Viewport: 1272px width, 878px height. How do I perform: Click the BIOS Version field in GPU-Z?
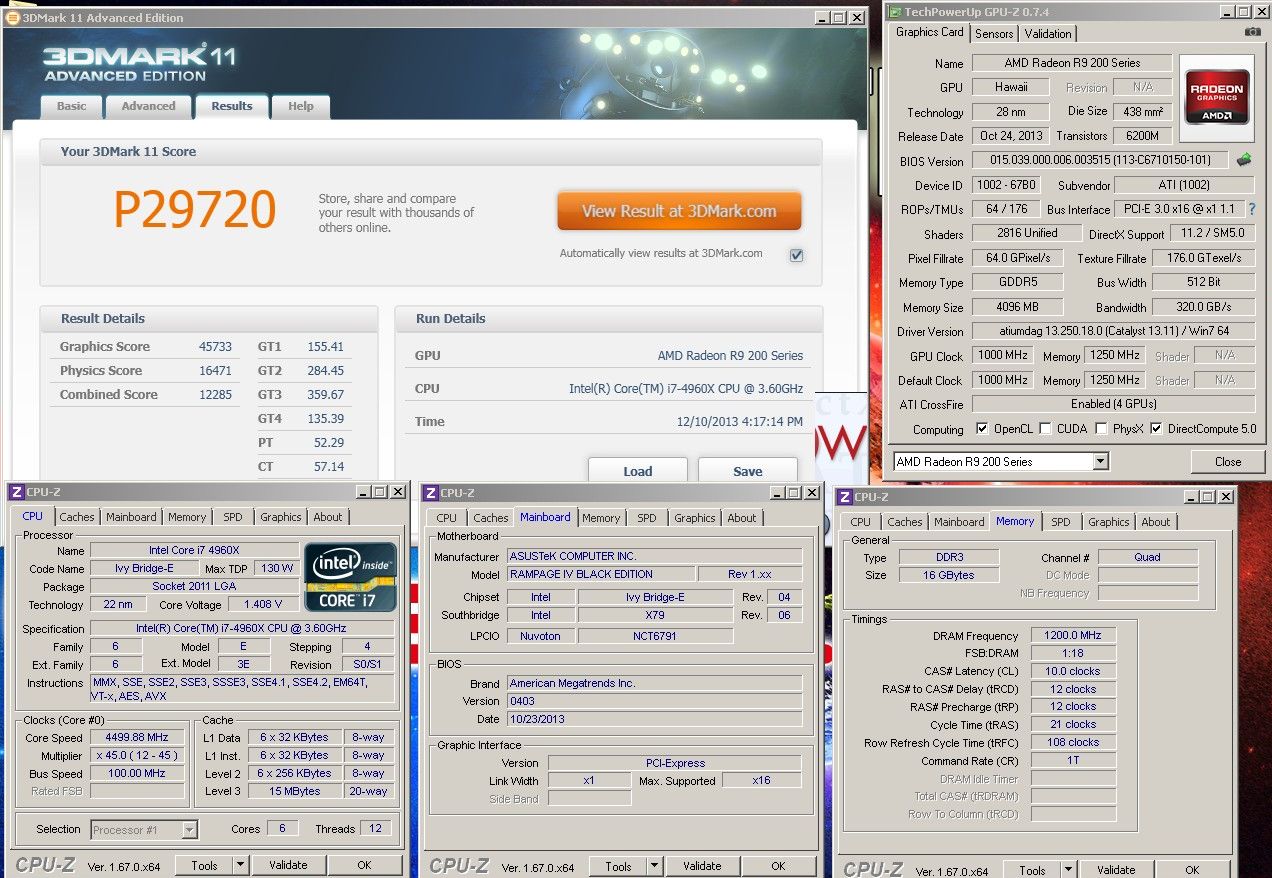pyautogui.click(x=1100, y=160)
